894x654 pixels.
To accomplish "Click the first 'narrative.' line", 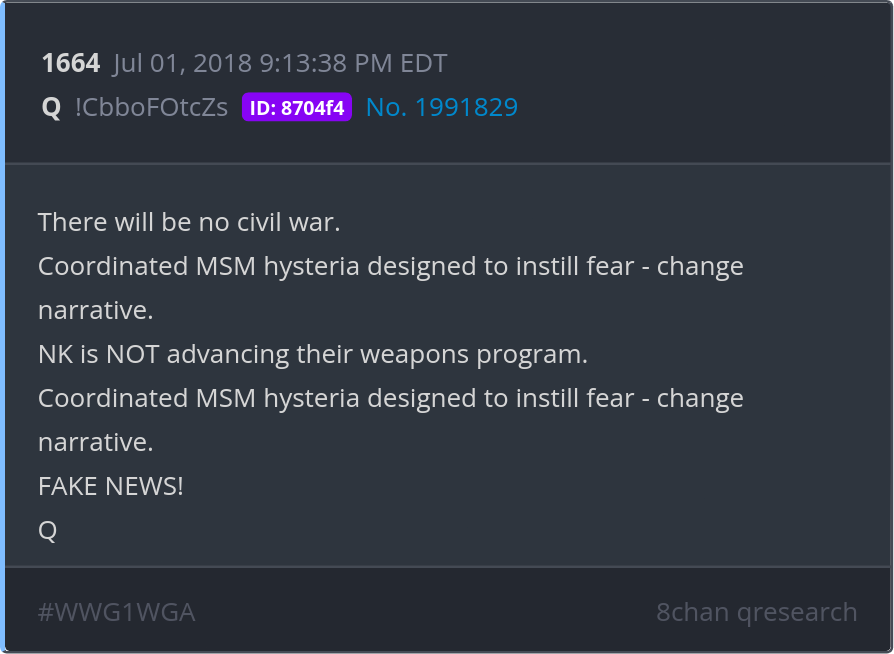I will pyautogui.click(x=96, y=310).
